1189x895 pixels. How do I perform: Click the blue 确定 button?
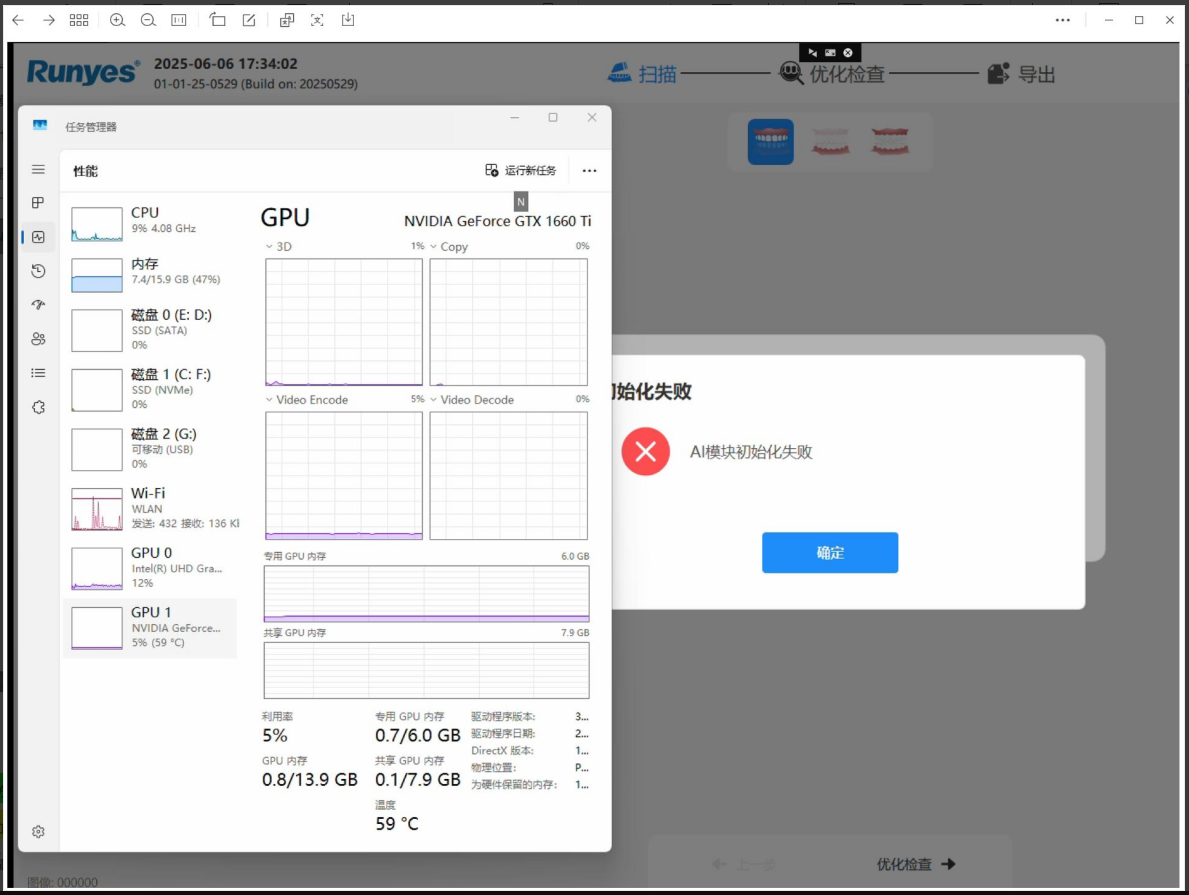pos(829,553)
